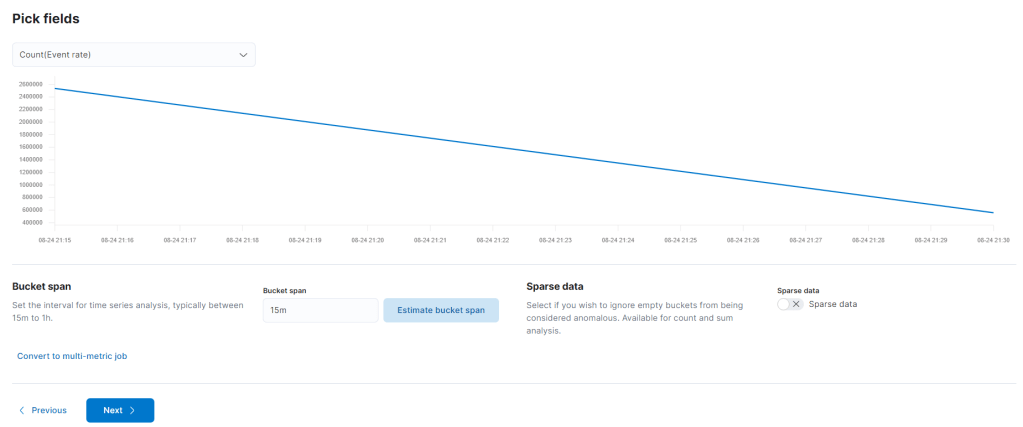Open the Convert to multi-metric job link
This screenshot has height=427, width=1023.
[x=72, y=356]
